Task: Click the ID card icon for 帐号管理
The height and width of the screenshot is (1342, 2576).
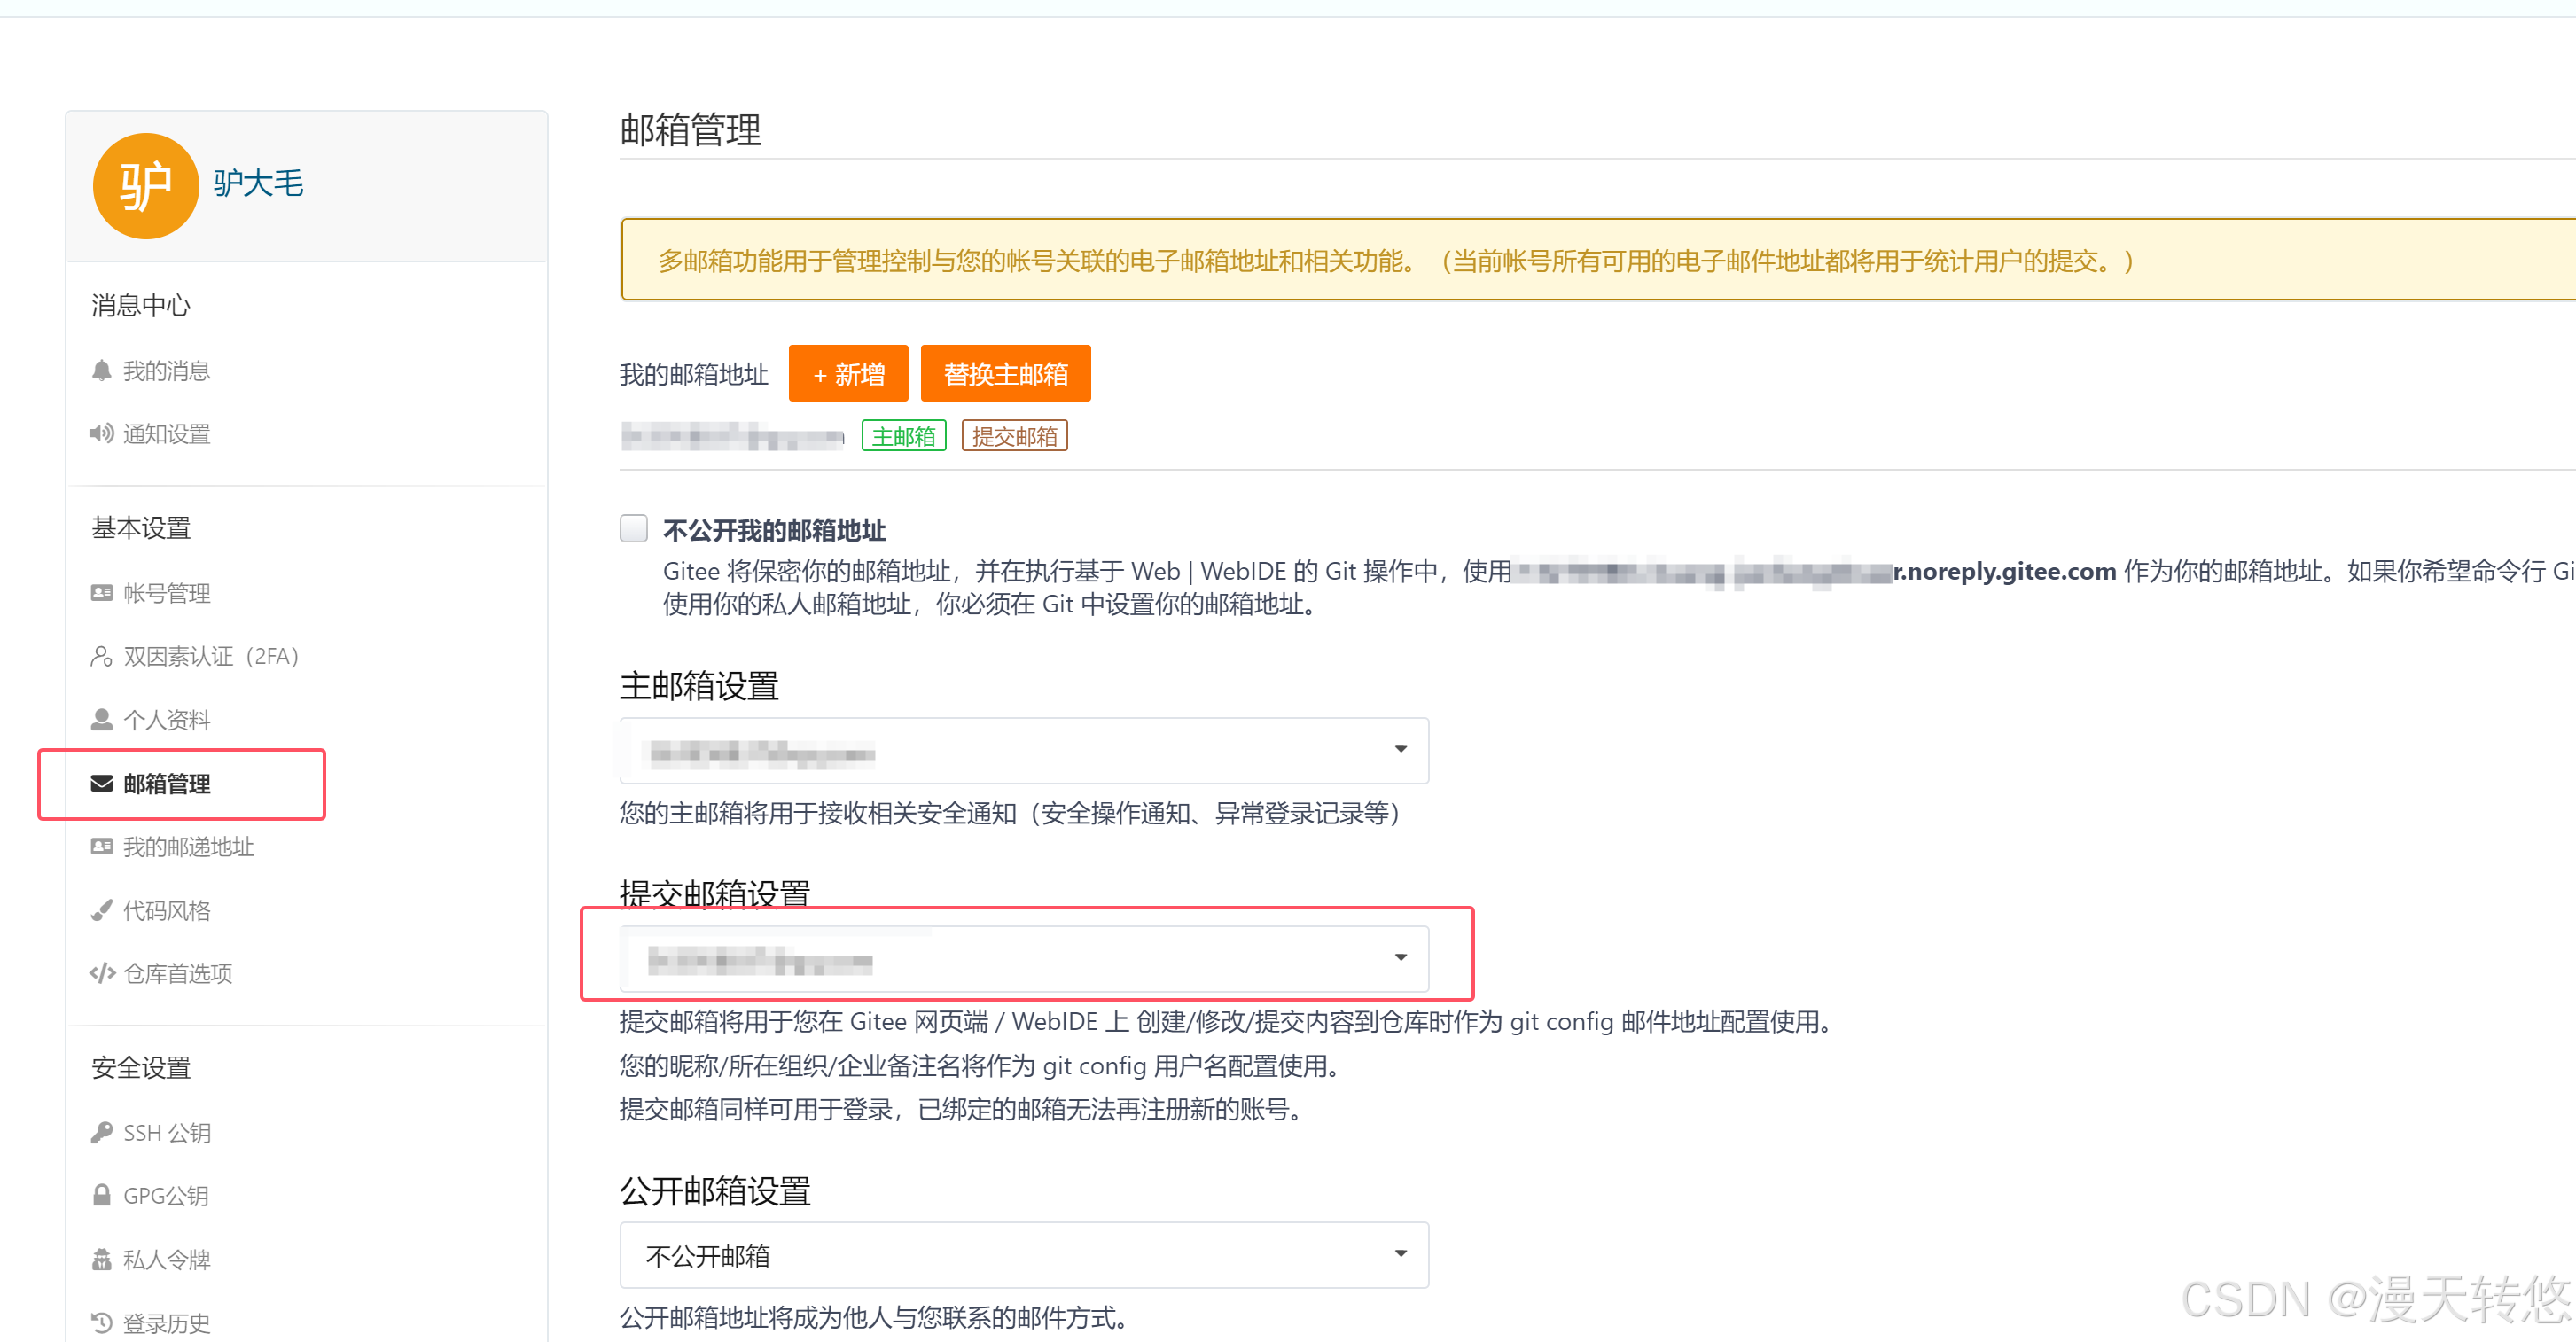Action: [101, 593]
